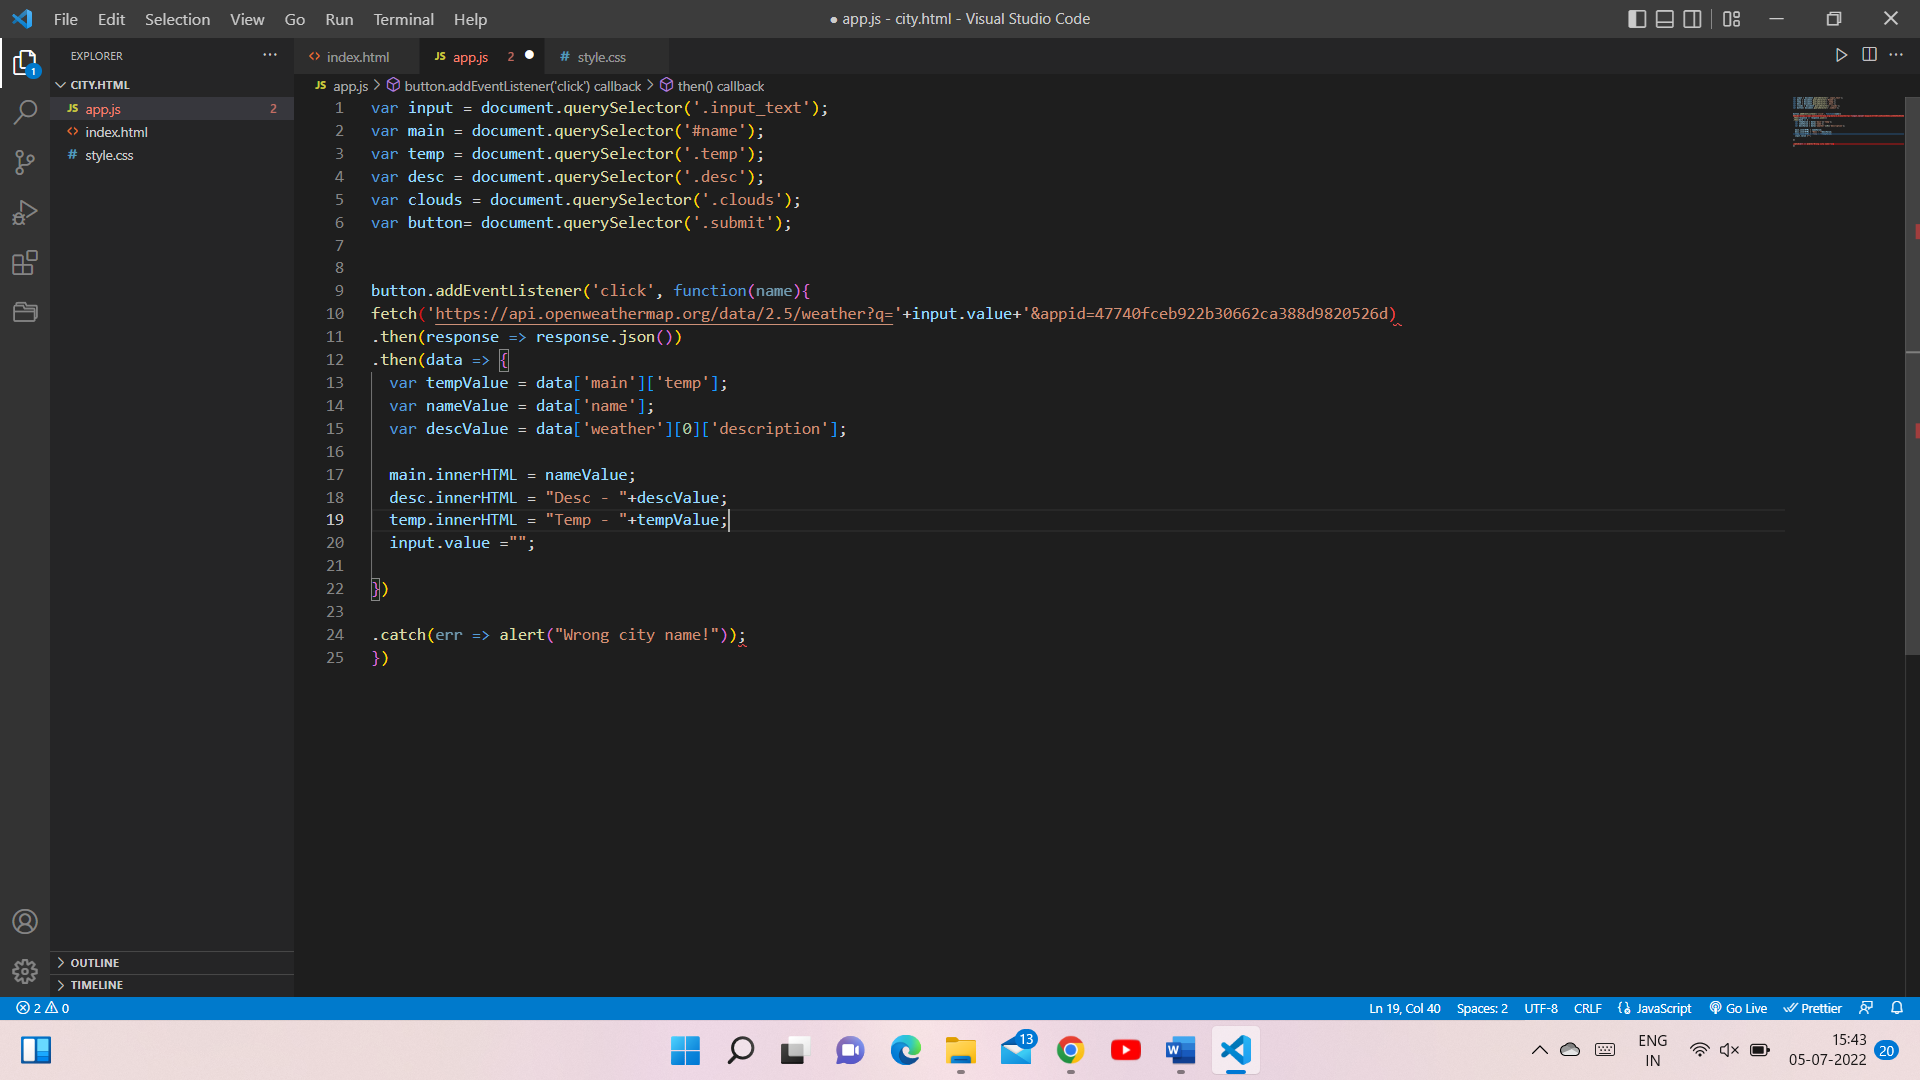This screenshot has width=1920, height=1080.
Task: Open the Run menu
Action: coord(339,19)
